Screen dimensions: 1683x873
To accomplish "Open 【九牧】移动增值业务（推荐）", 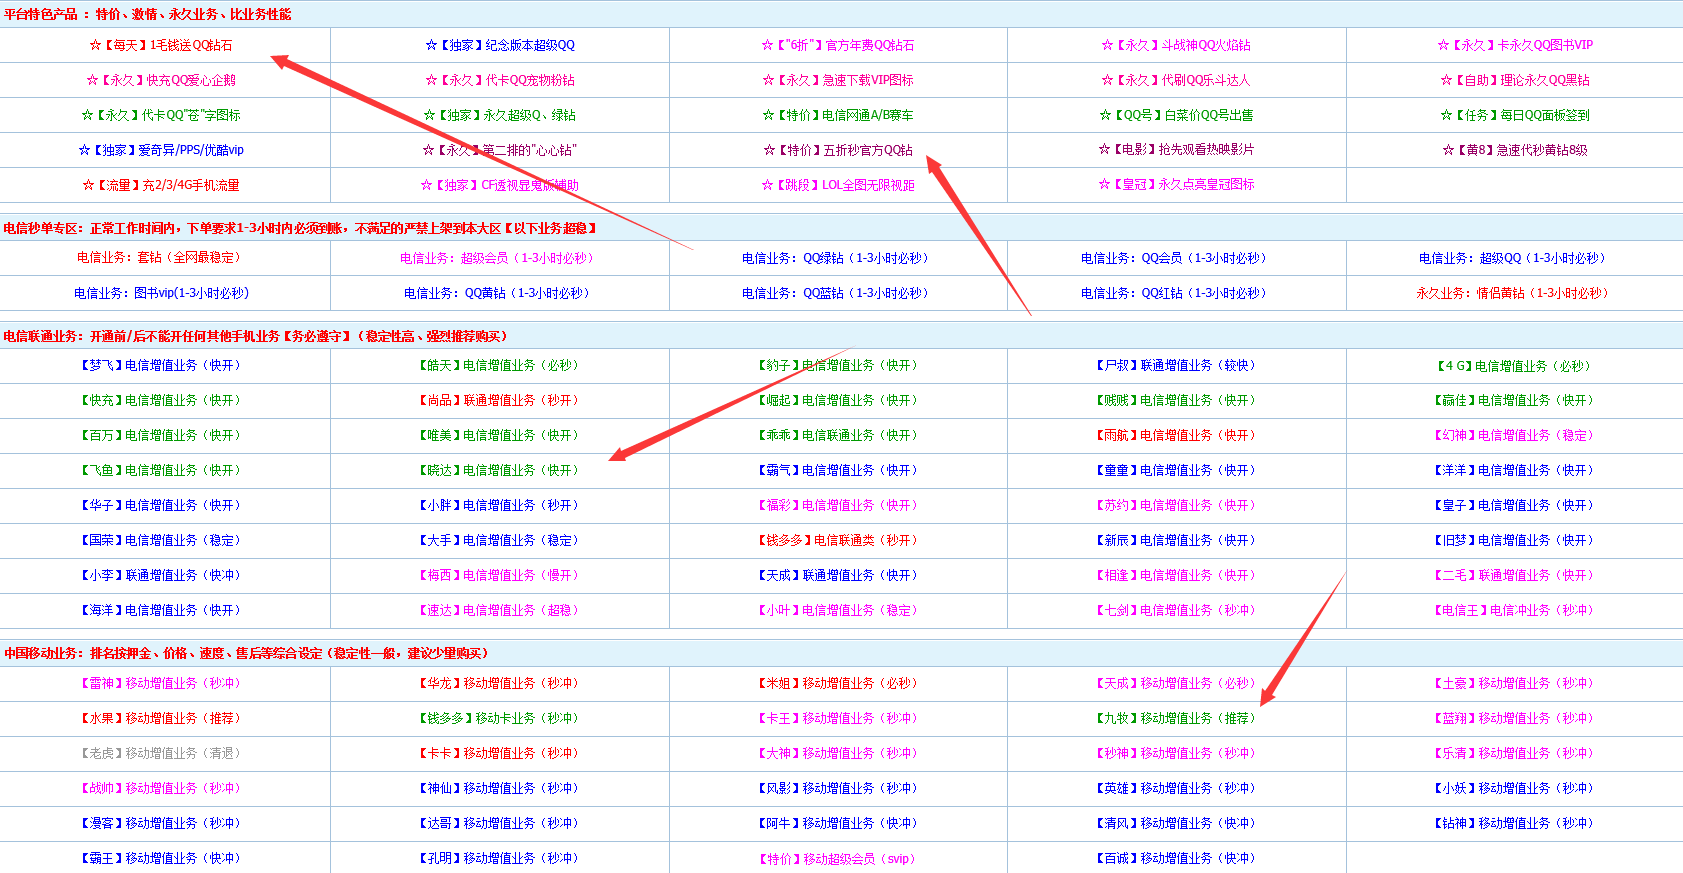I will coord(1176,718).
